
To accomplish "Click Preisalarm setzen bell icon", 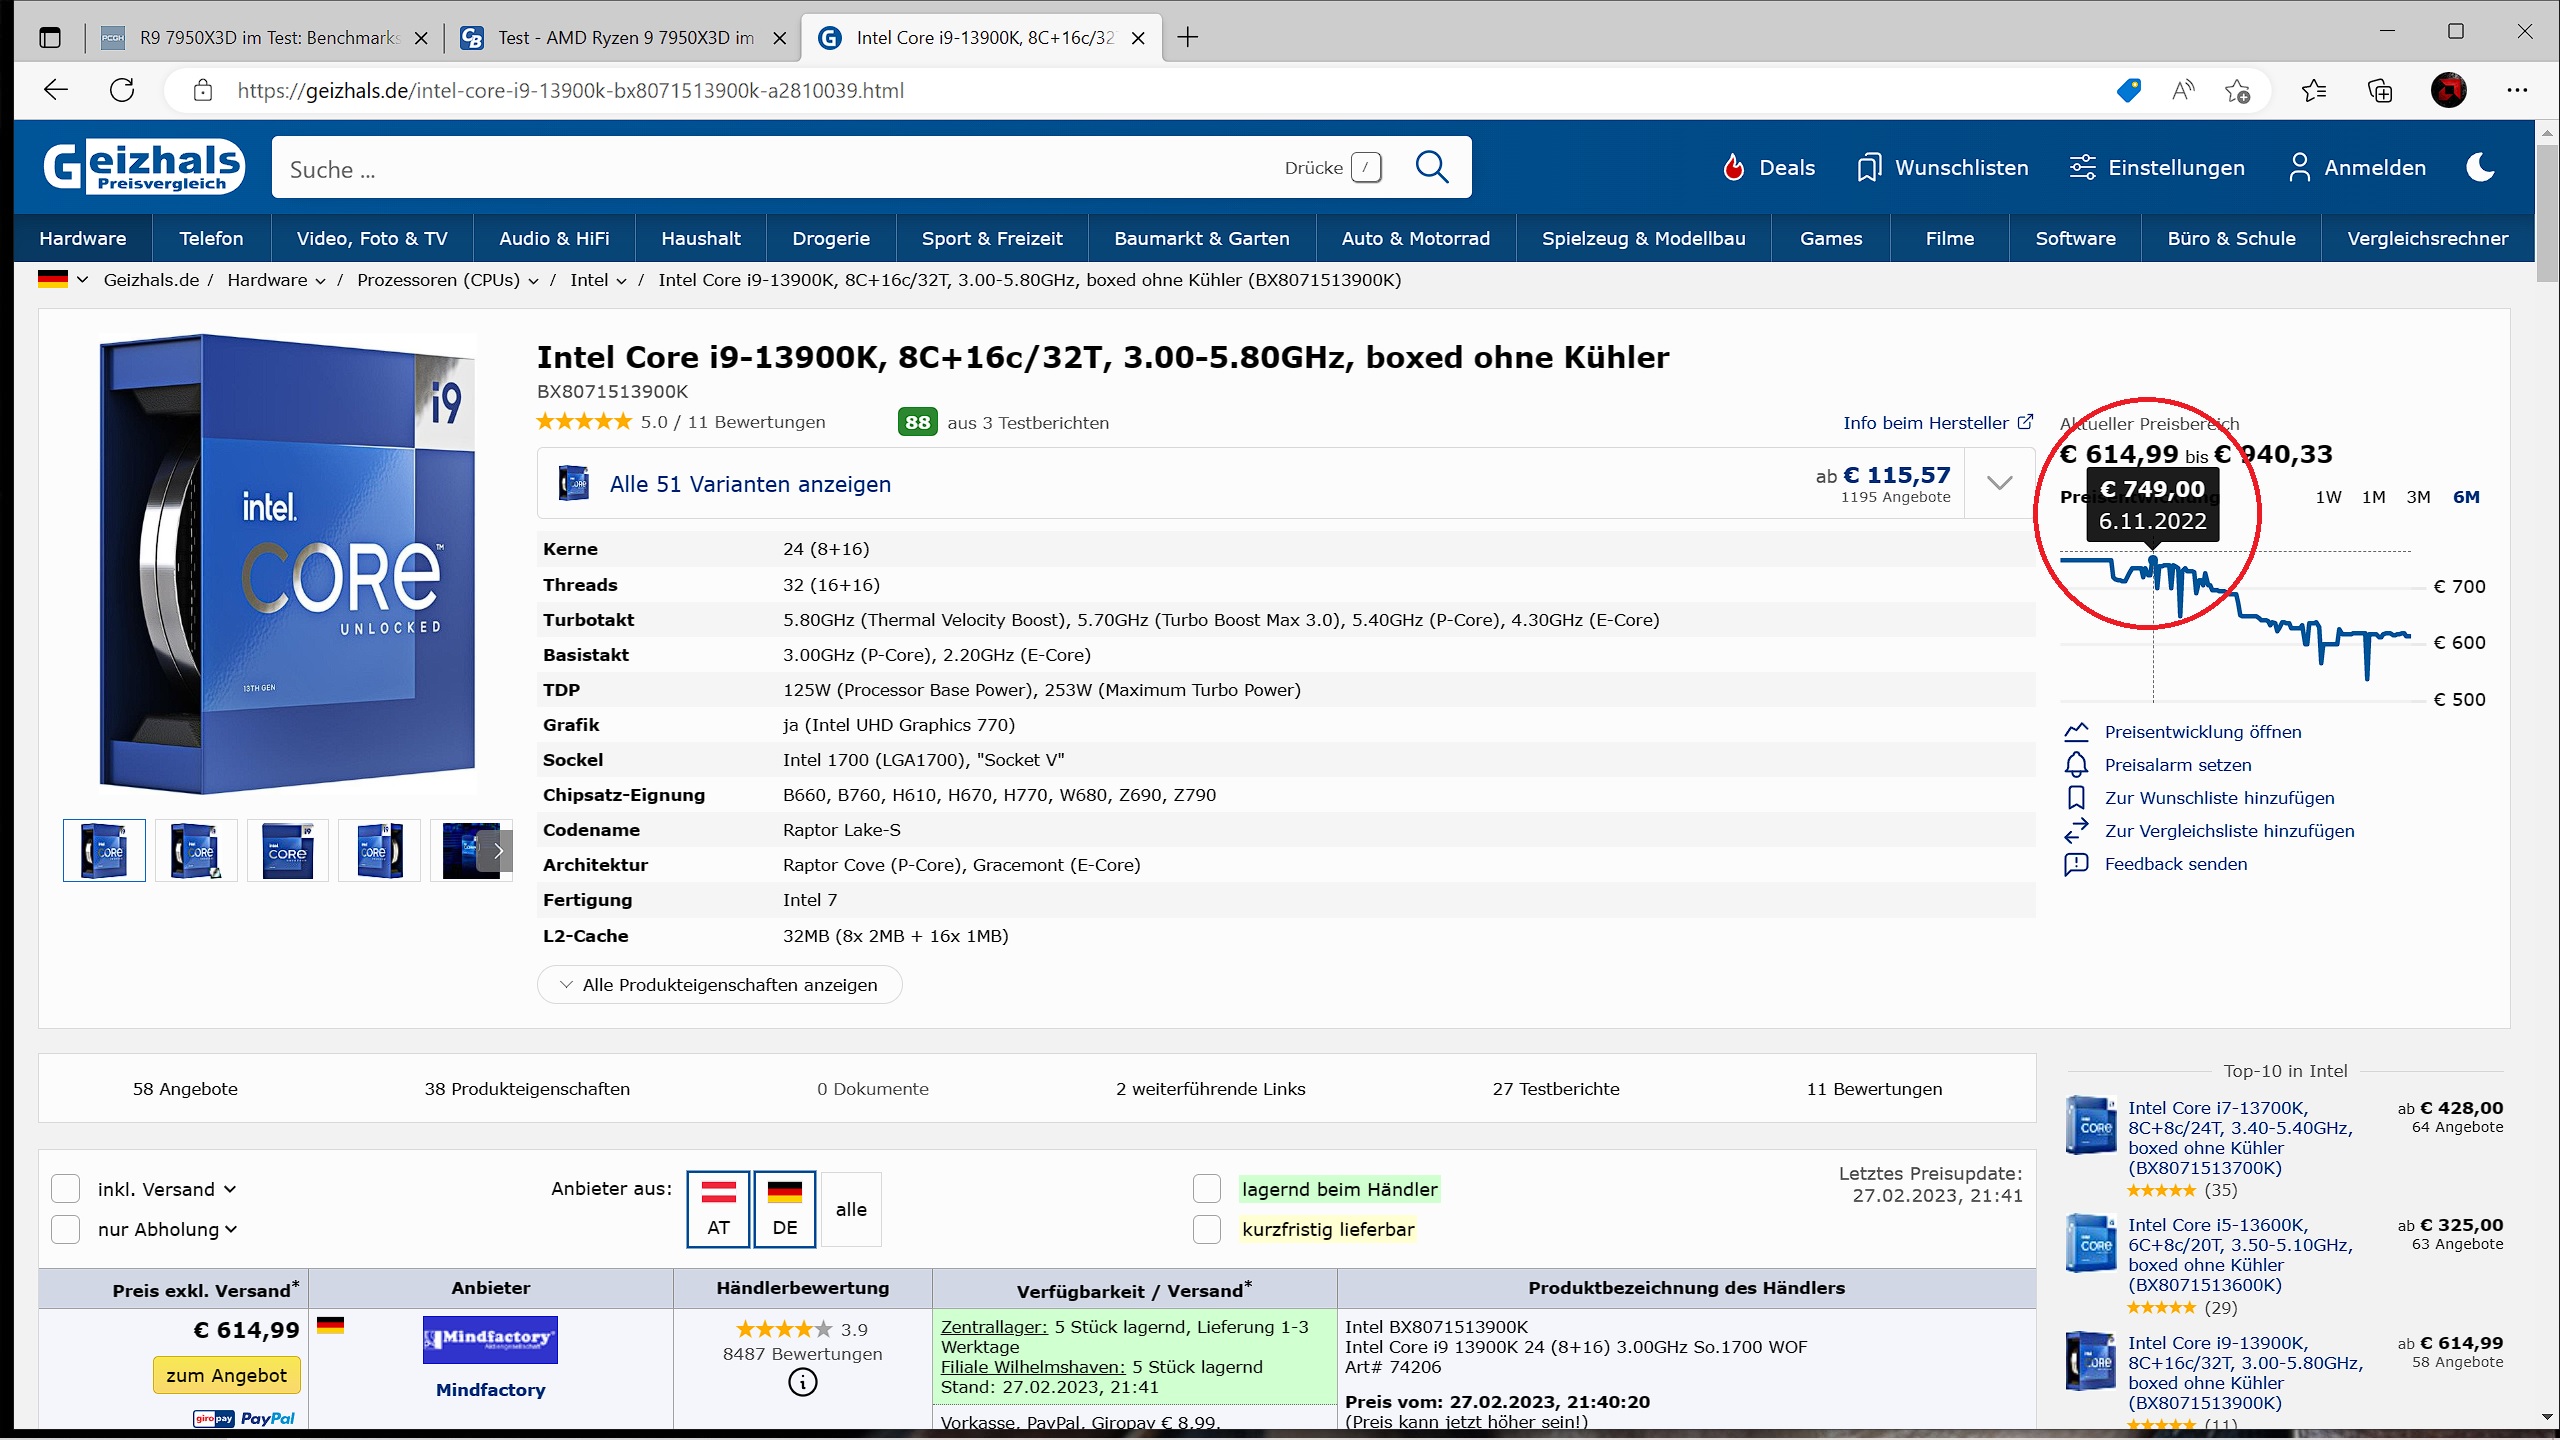I will tap(2076, 765).
